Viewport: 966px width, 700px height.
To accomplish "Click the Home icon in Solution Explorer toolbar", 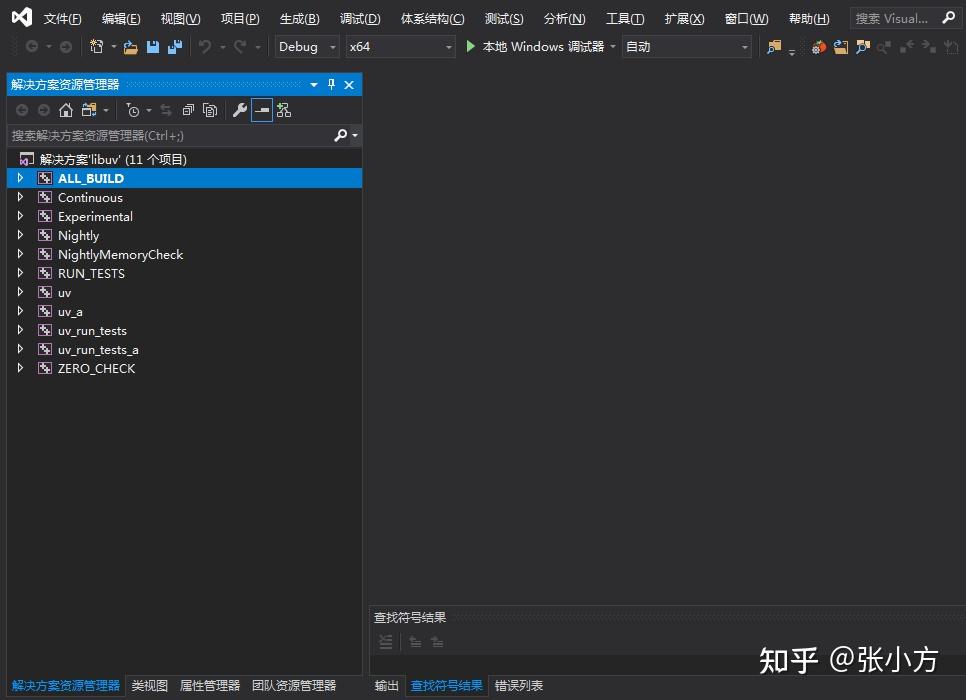I will pyautogui.click(x=66, y=110).
